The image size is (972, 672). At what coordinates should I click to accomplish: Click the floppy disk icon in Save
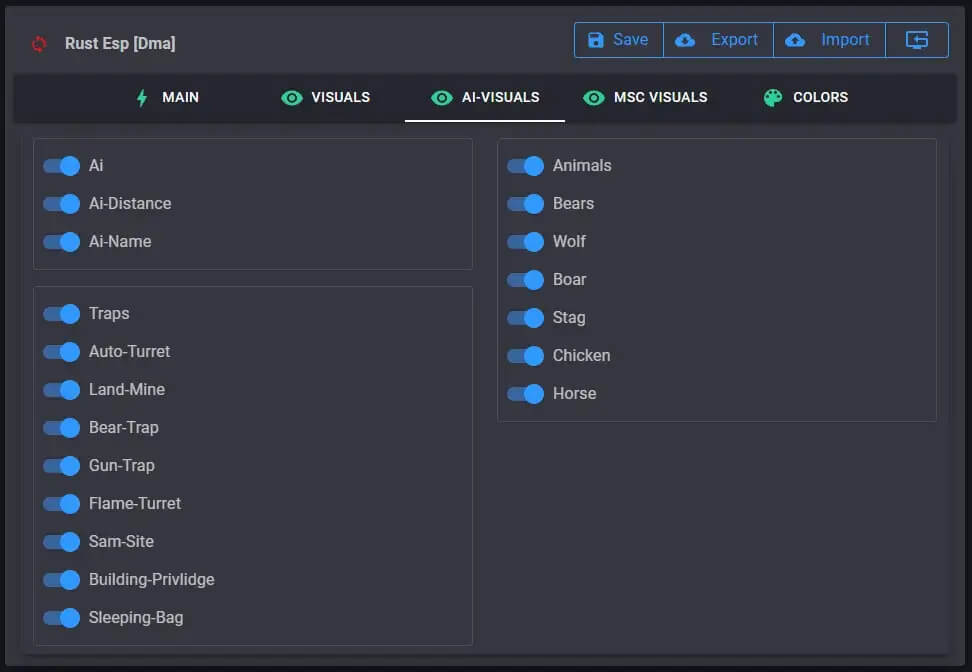(x=596, y=40)
